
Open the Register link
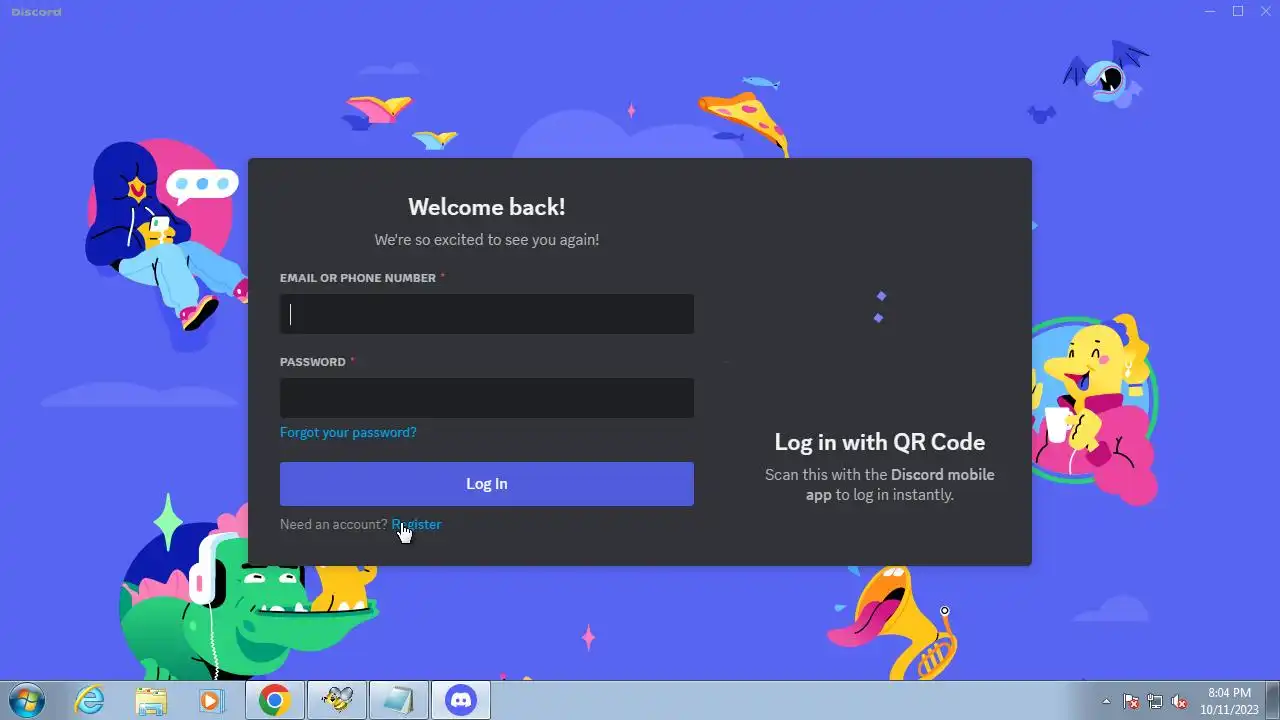416,524
